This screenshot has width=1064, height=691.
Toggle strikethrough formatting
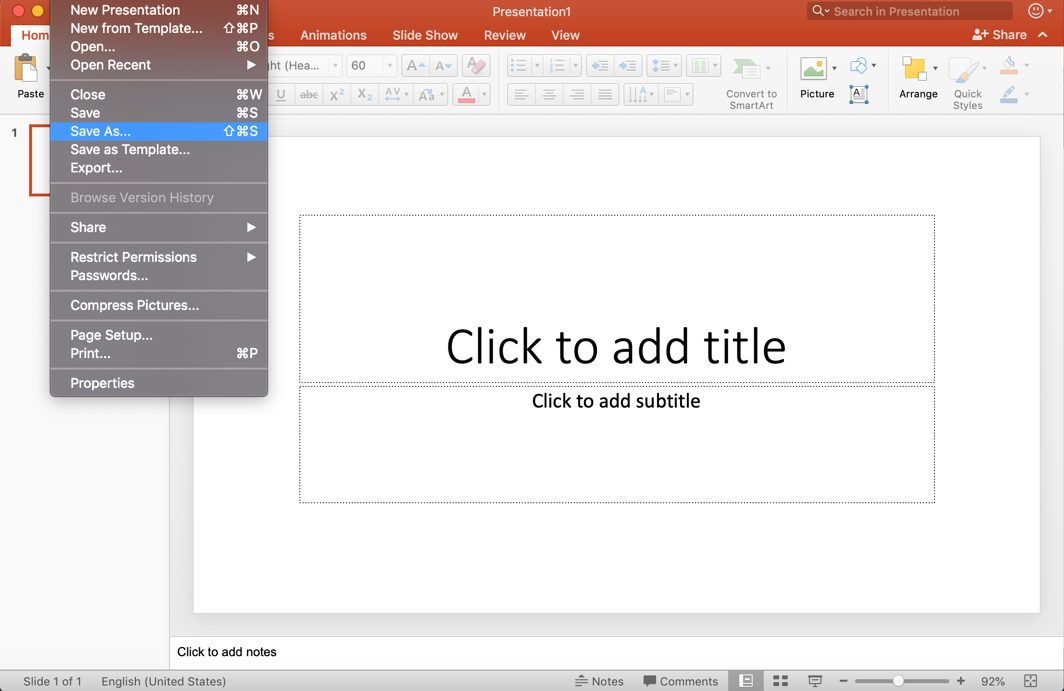(309, 94)
